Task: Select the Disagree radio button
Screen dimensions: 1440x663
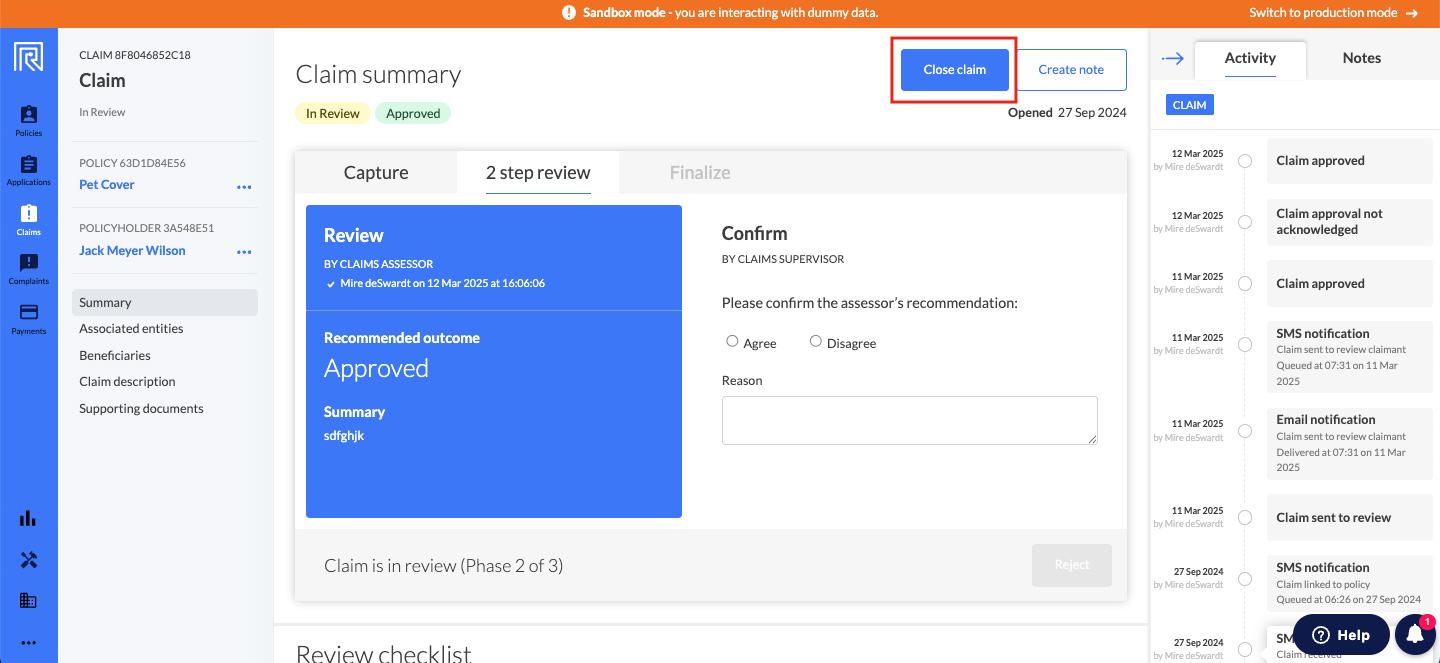Action: tap(816, 342)
